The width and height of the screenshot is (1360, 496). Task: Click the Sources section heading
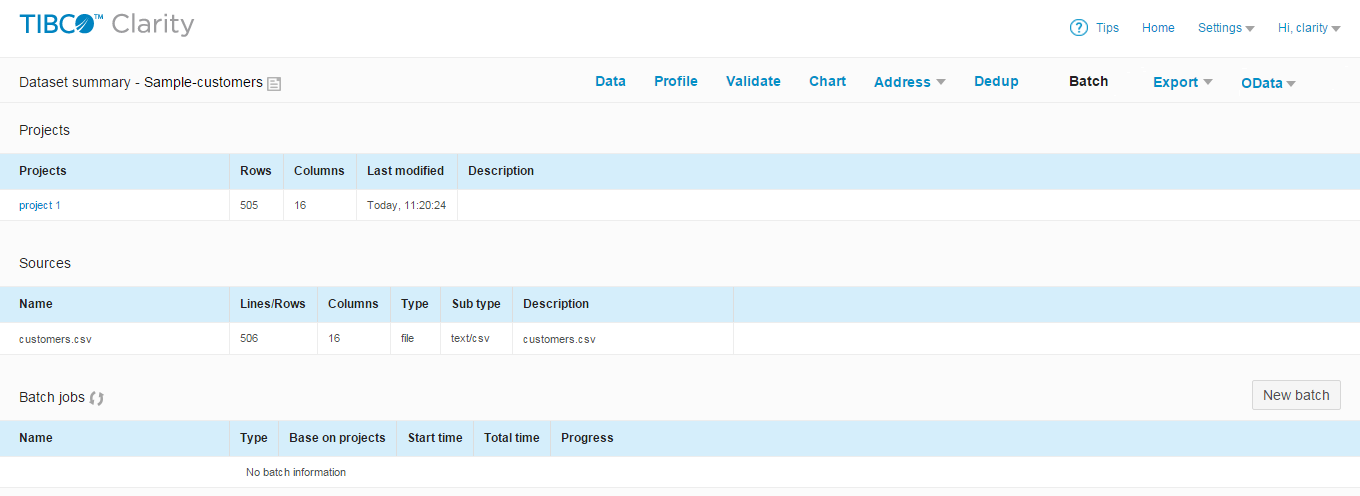[x=45, y=263]
